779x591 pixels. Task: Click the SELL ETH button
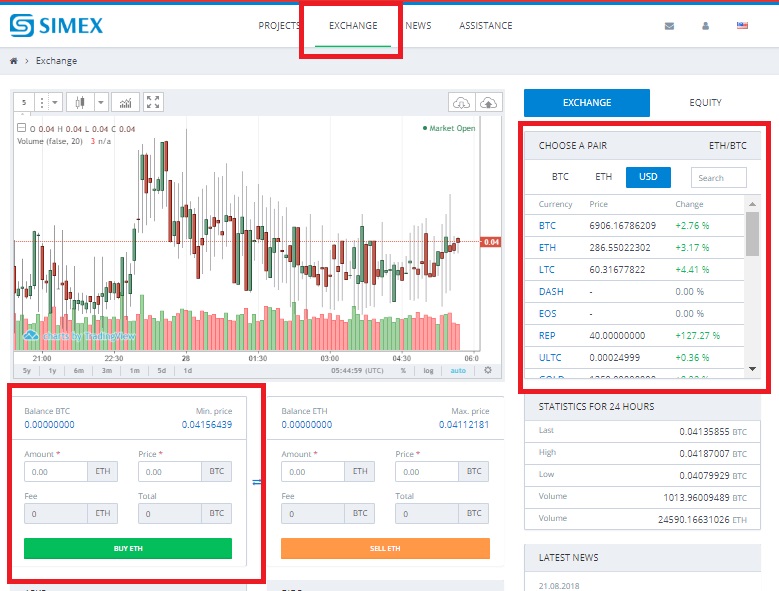[385, 548]
